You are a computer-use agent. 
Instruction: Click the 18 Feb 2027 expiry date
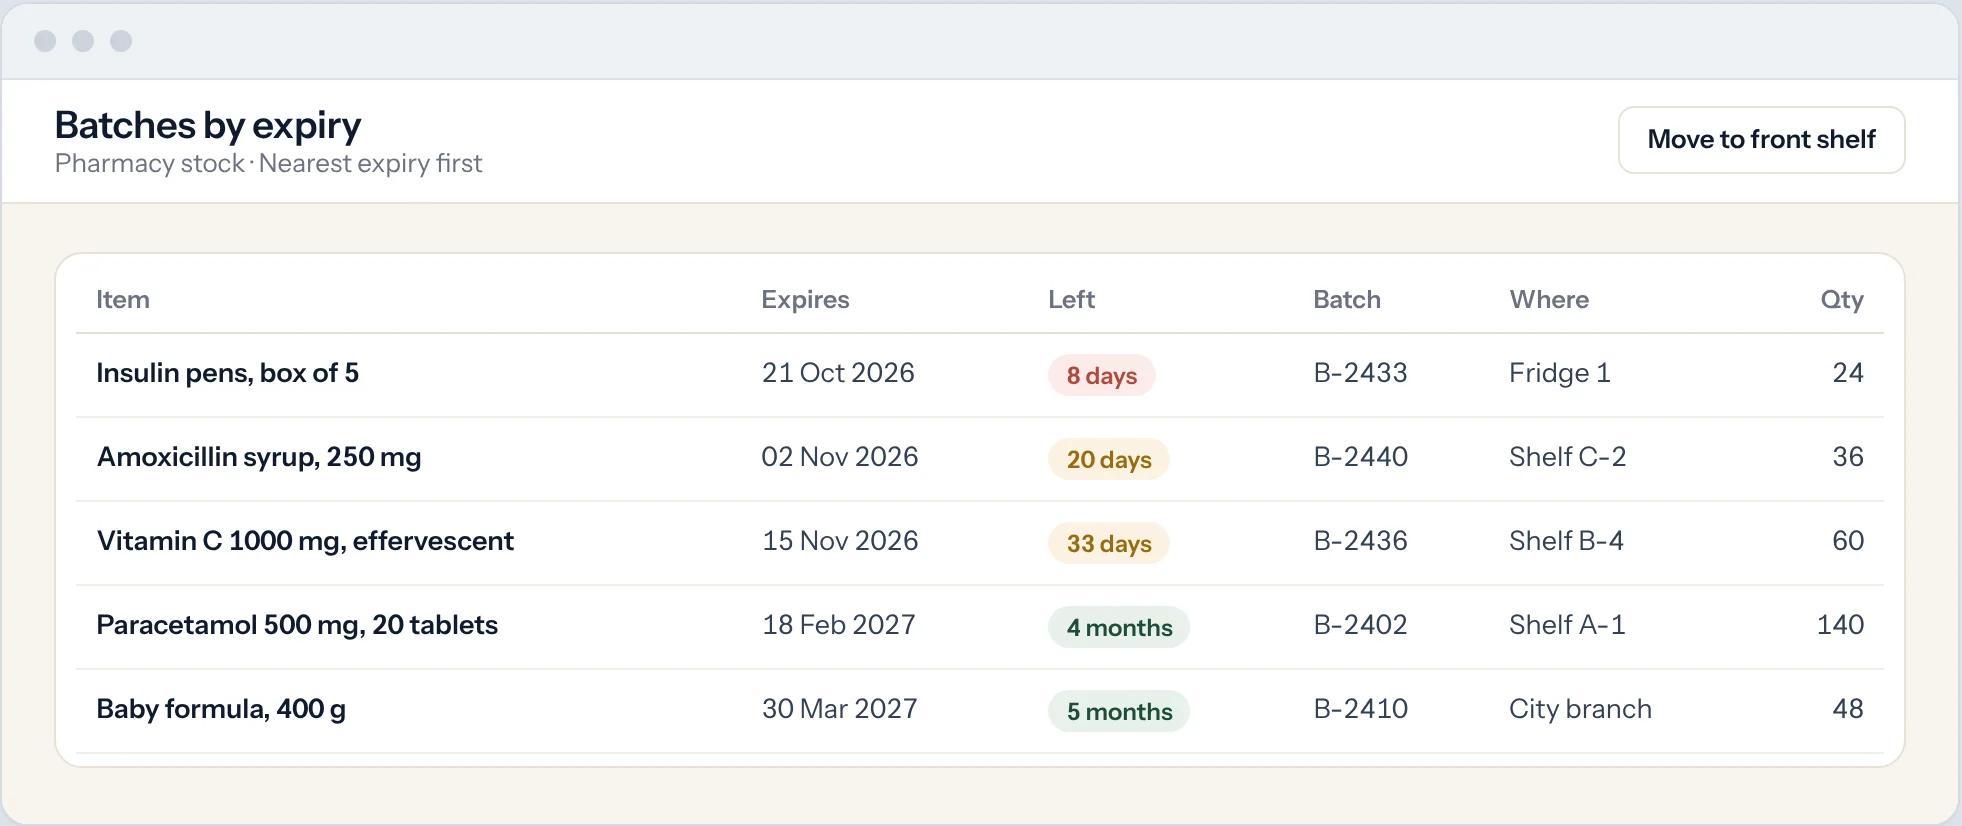click(839, 625)
